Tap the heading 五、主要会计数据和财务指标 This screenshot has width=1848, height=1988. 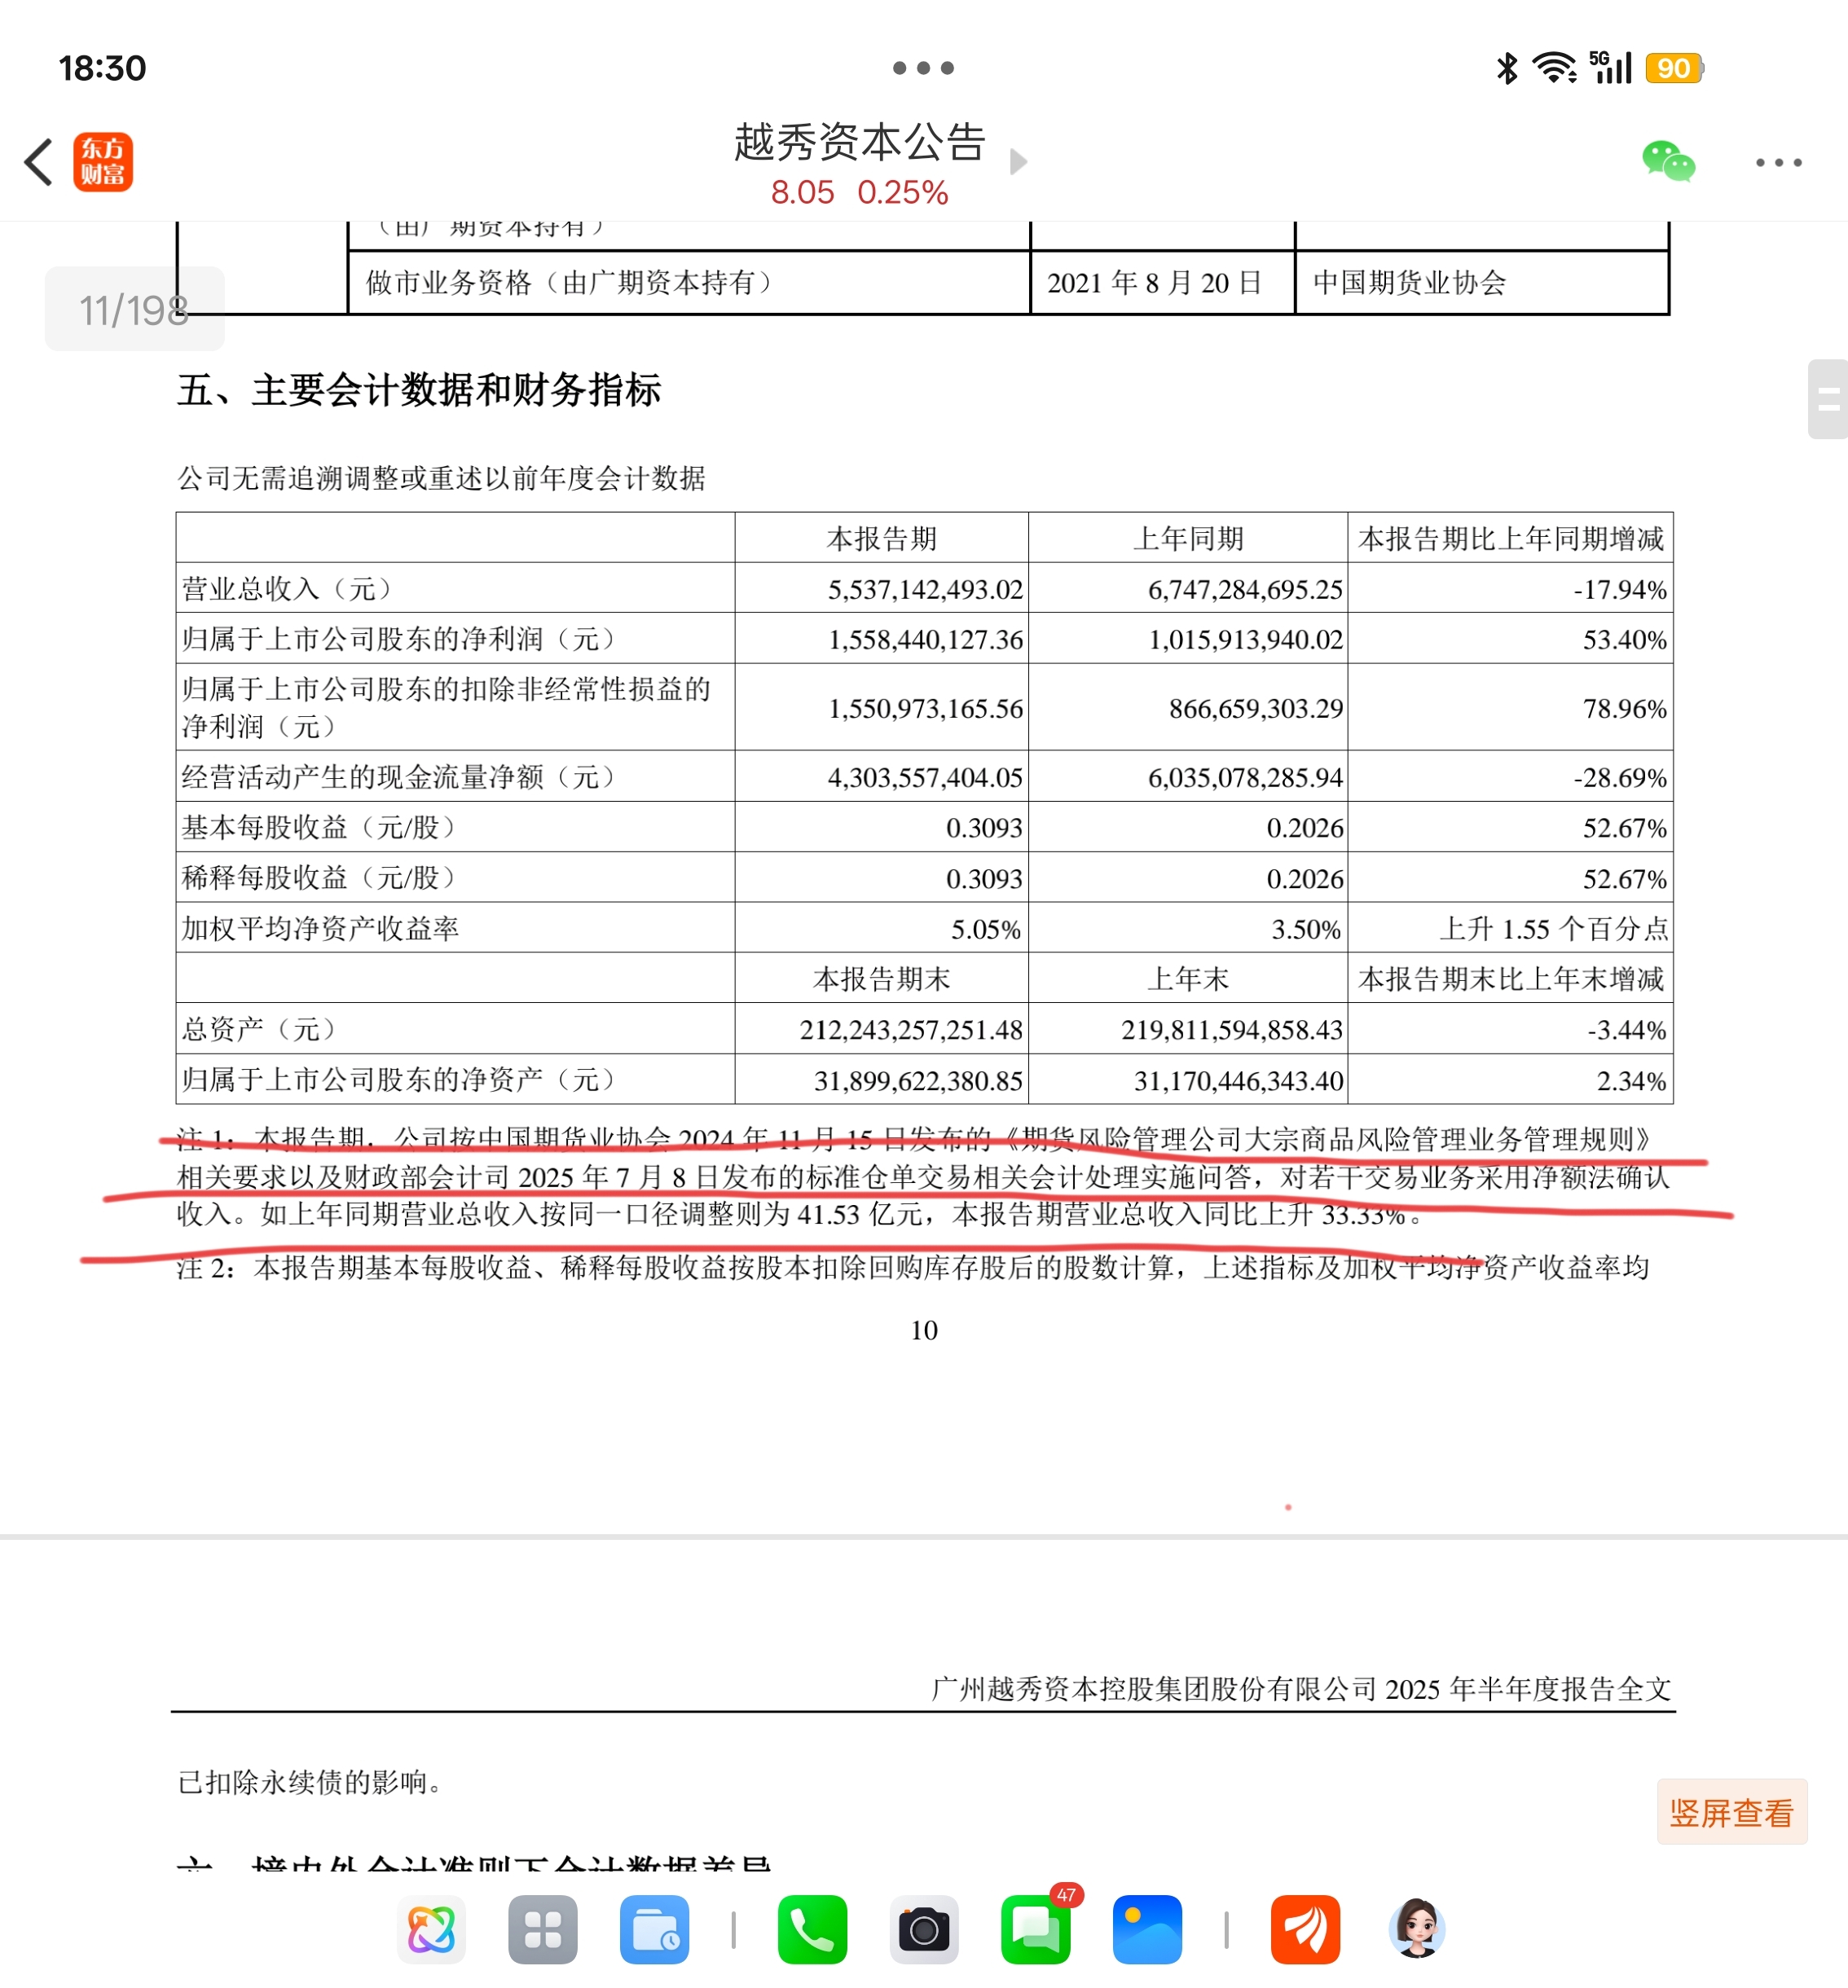[x=419, y=390]
